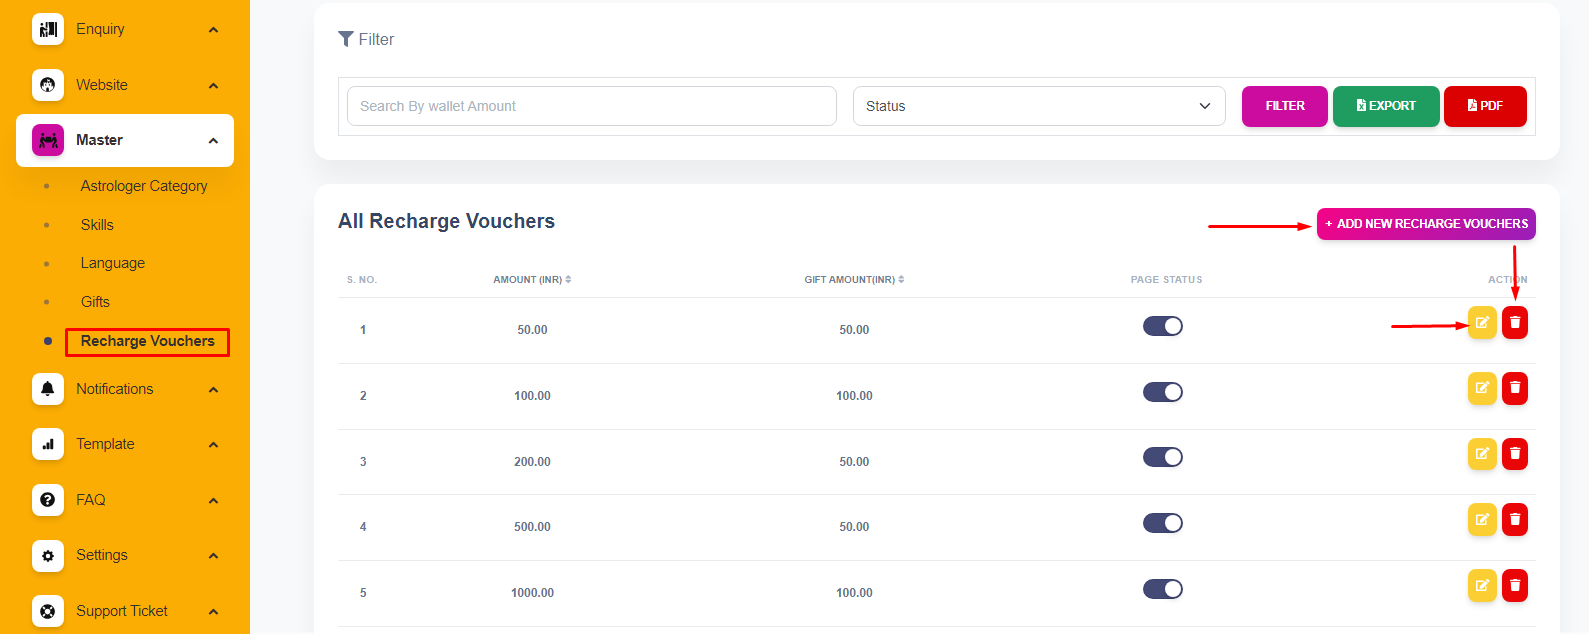Expand Website menu chevron
The width and height of the screenshot is (1589, 634).
(213, 86)
